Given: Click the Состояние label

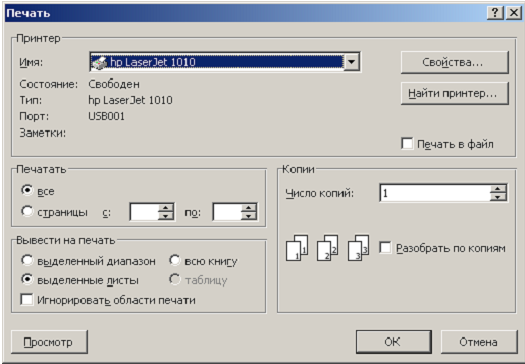Looking at the screenshot, I should [49, 84].
